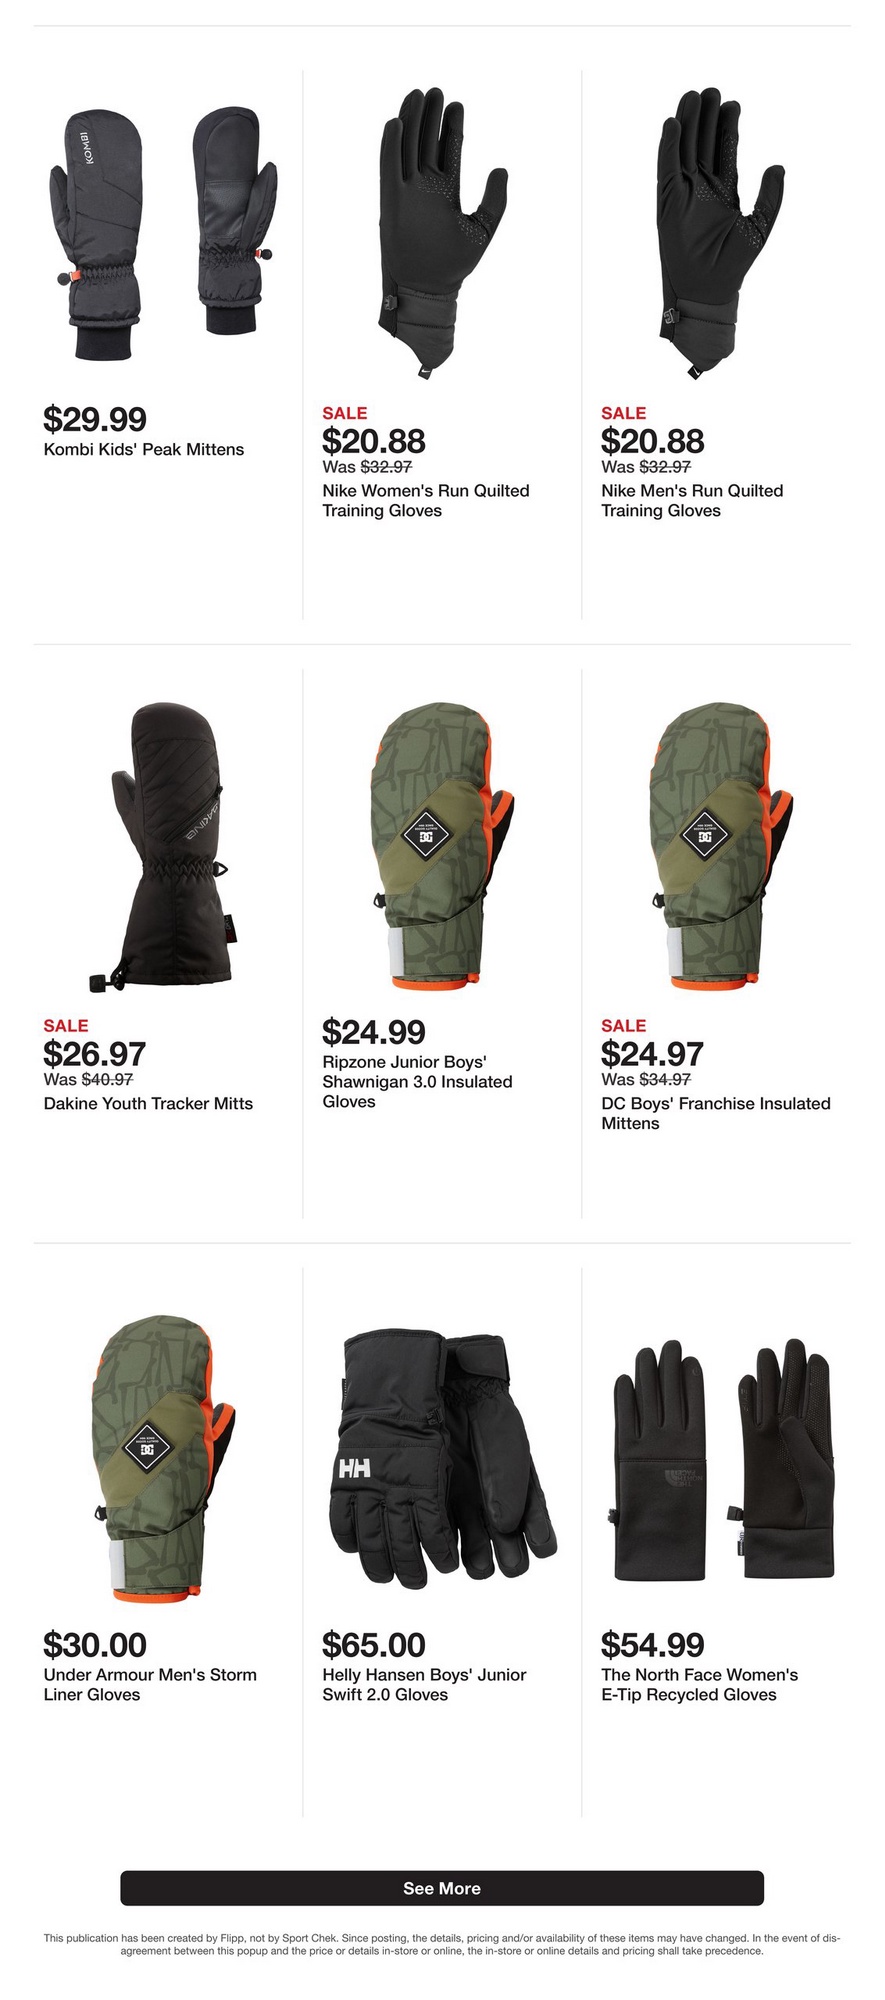Select Ripzone Junior Boys' Shawnigan 3.0 title

pos(417,1082)
